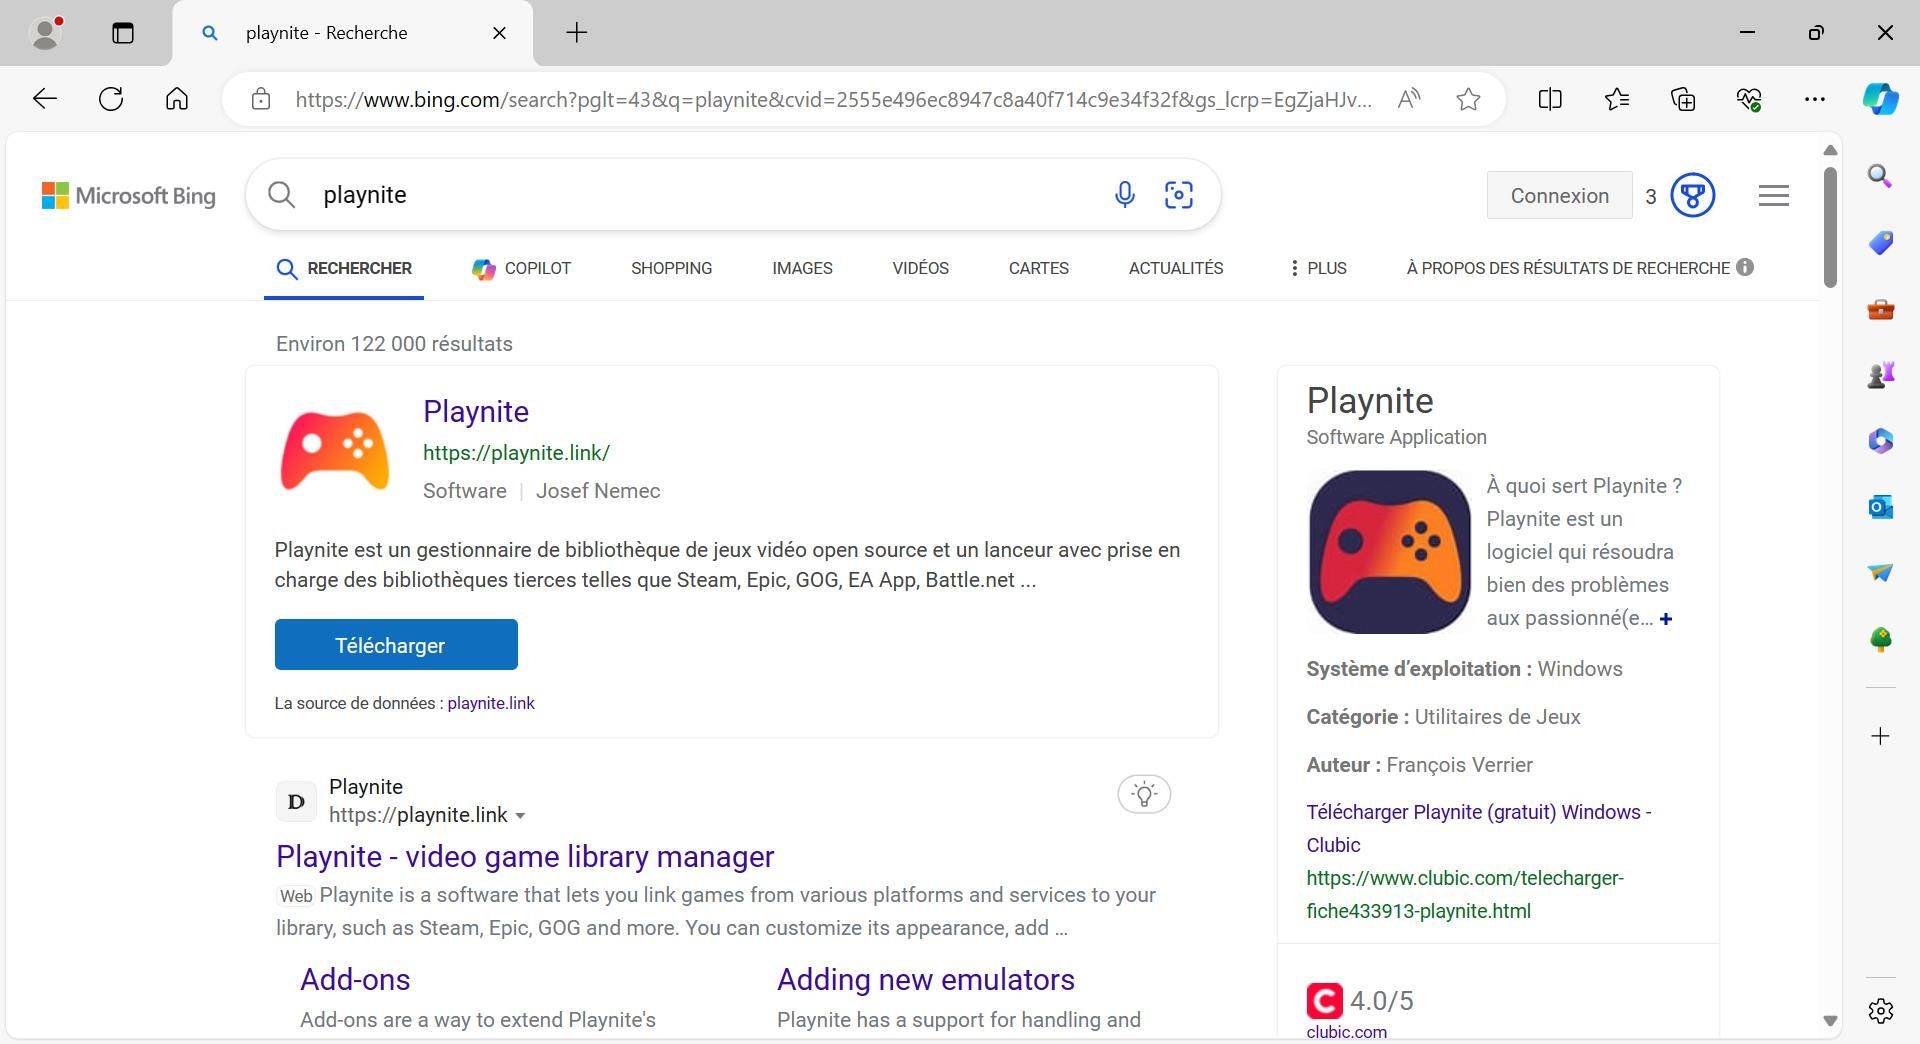Switch to the ACTUALITÉS tab
Screen dimensions: 1920x1044
[x=1176, y=268]
